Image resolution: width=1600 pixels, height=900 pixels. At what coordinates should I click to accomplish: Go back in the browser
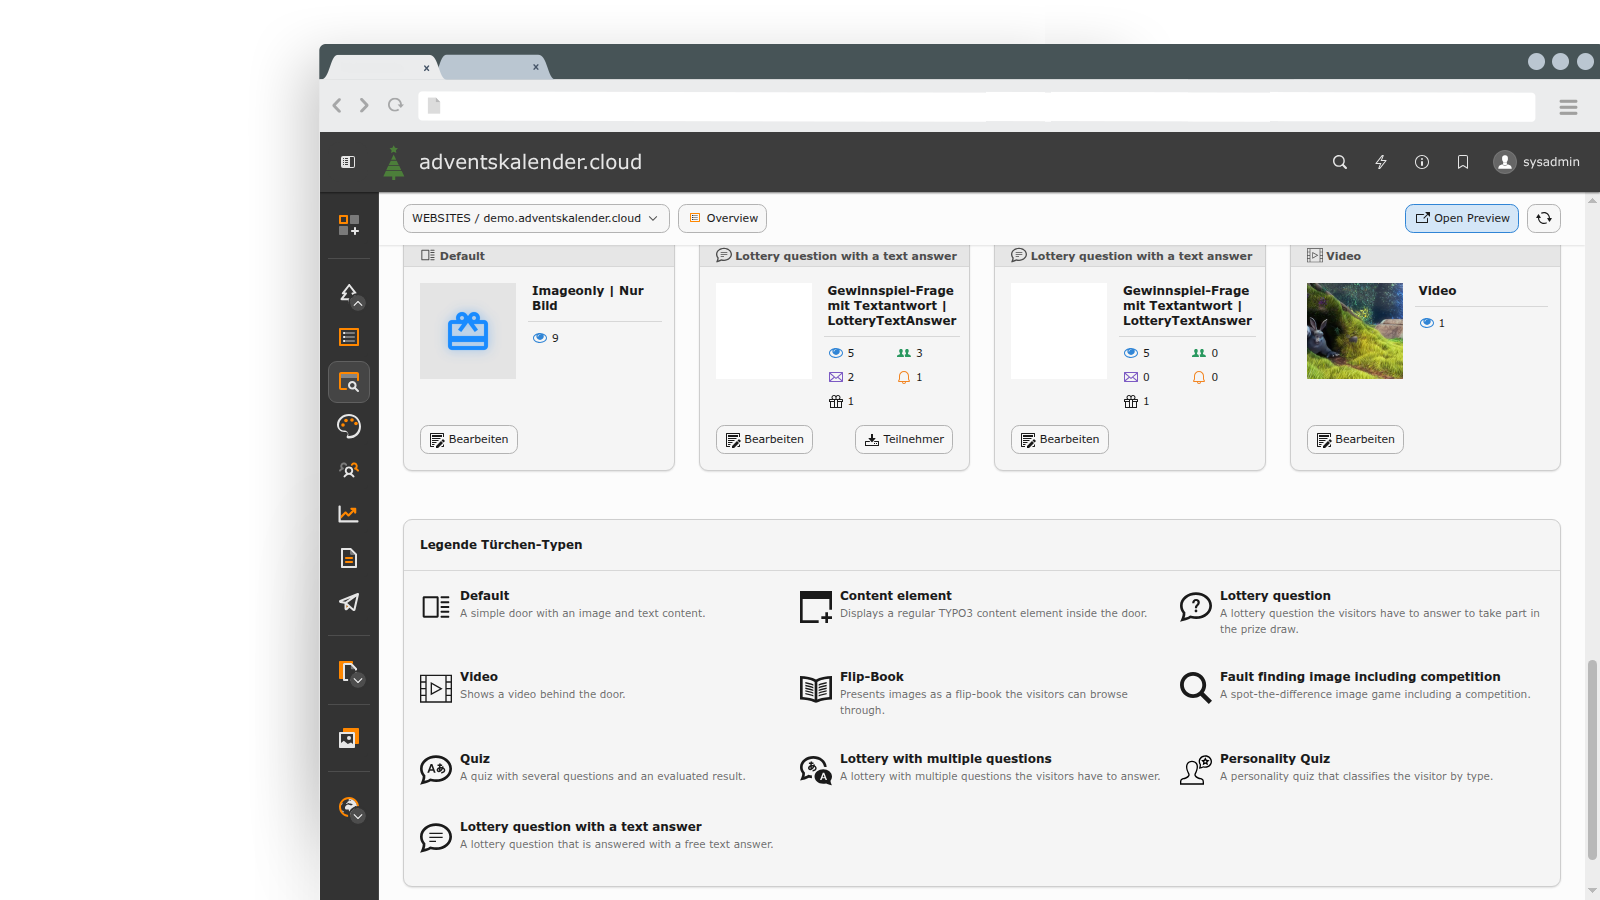[x=337, y=105]
